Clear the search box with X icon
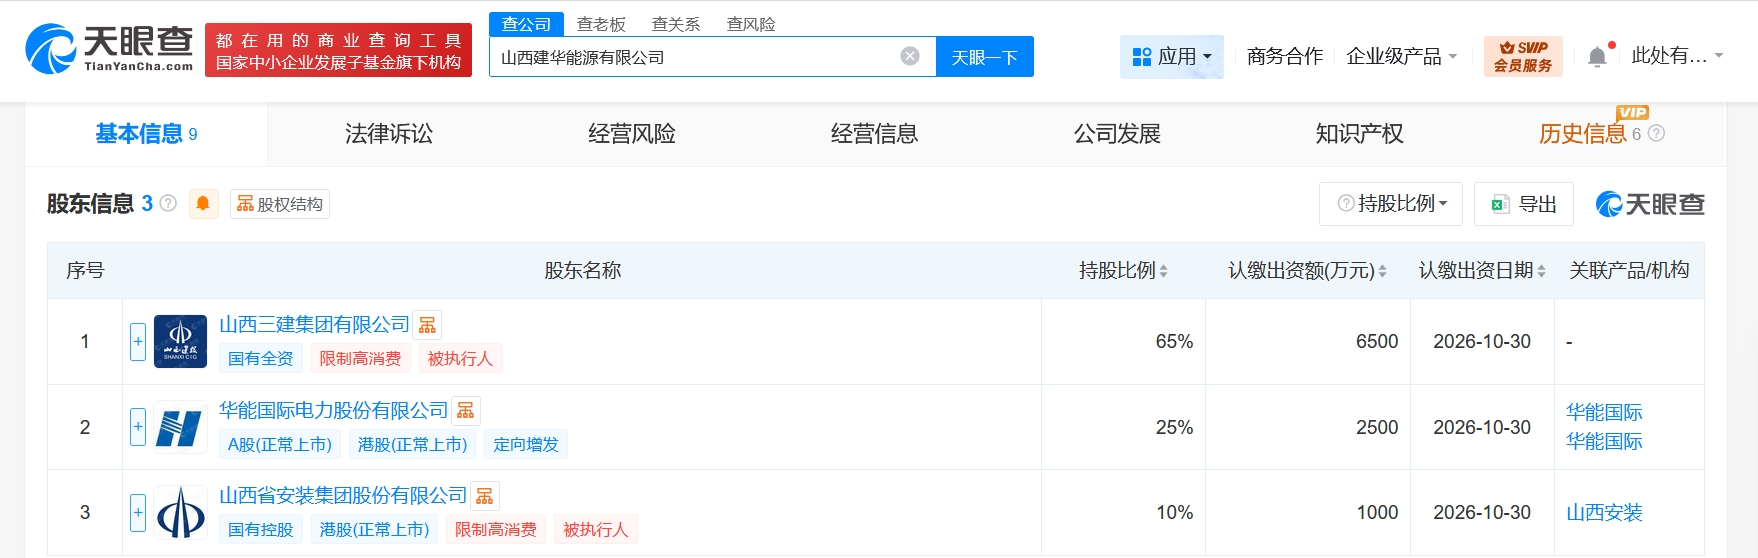The image size is (1758, 558). point(910,56)
